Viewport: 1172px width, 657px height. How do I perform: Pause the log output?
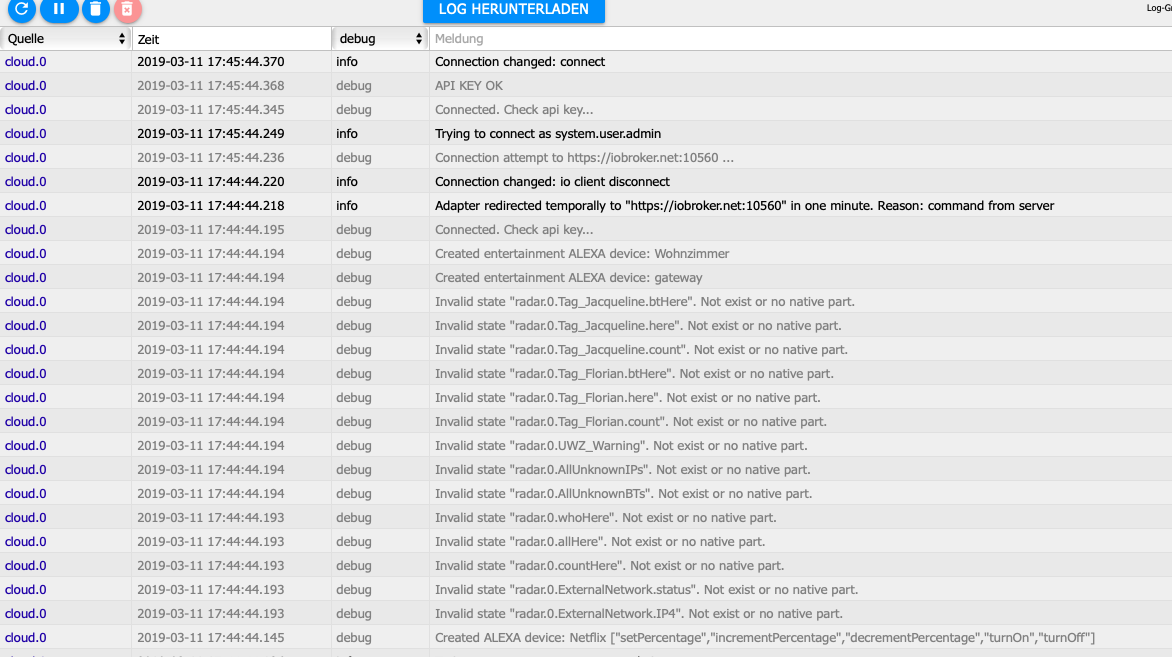coord(58,9)
